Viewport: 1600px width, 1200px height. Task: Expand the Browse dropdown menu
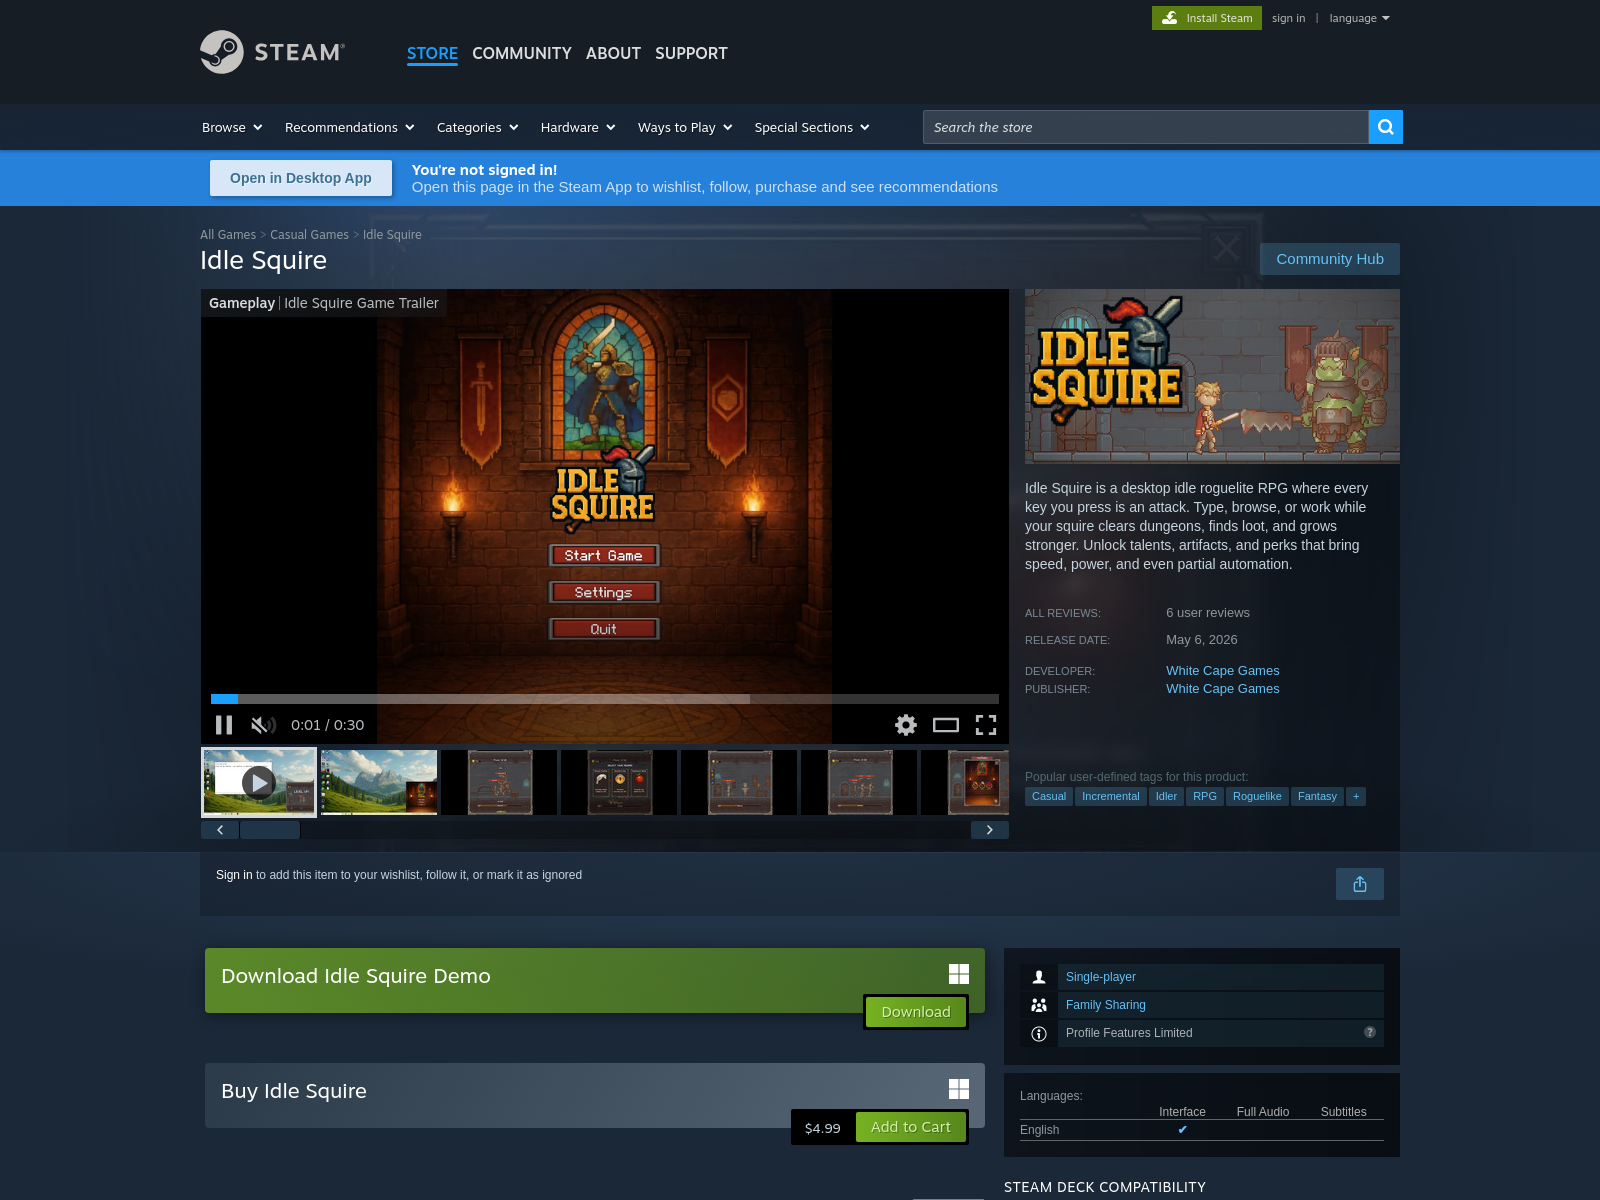[x=232, y=127]
